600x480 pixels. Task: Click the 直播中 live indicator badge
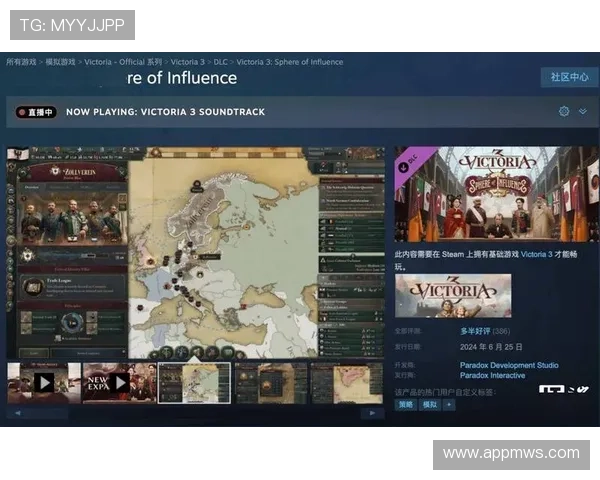tap(36, 112)
